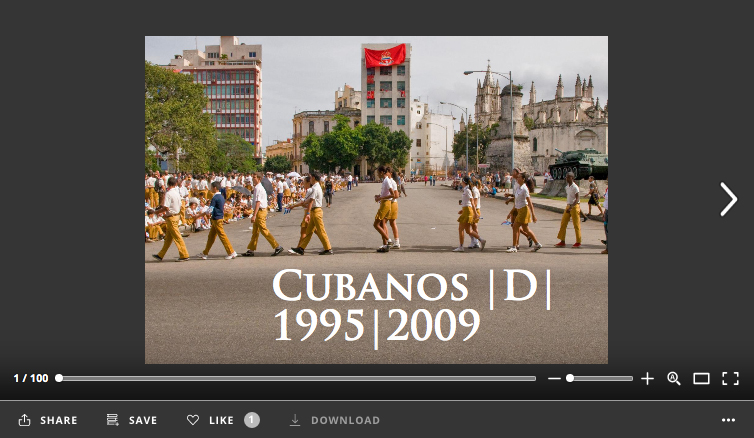This screenshot has height=438, width=754.
Task: Enter fullscreen mode
Action: [730, 379]
